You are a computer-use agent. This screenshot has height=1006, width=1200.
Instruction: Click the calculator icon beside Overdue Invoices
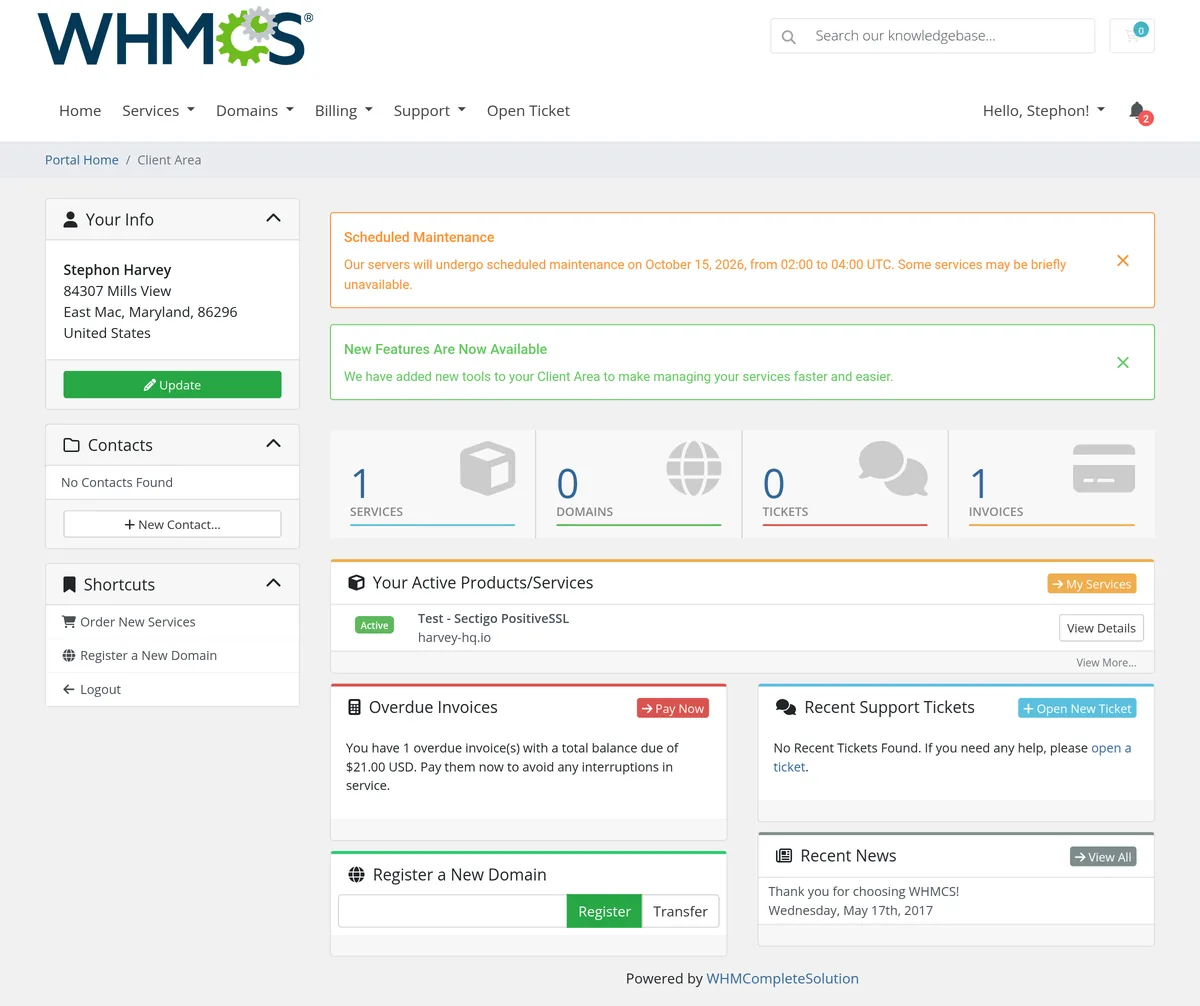354,707
